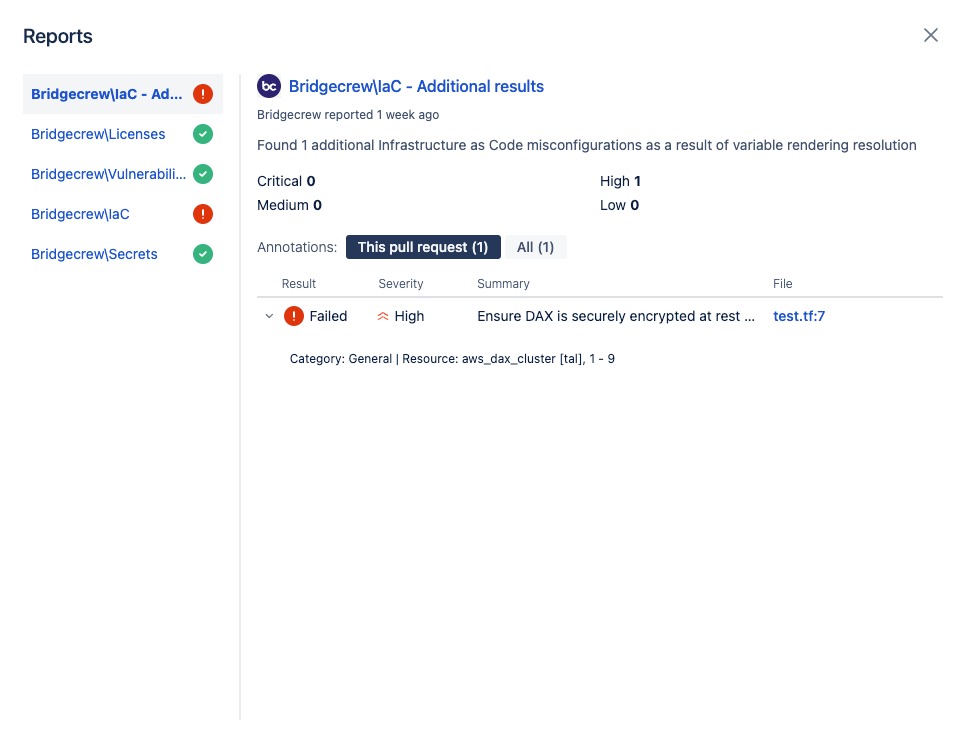Viewport: 965px width, 751px height.
Task: Click the red failed icon beside Bridgecrew\IaC - Ad...
Action: pyautogui.click(x=203, y=94)
